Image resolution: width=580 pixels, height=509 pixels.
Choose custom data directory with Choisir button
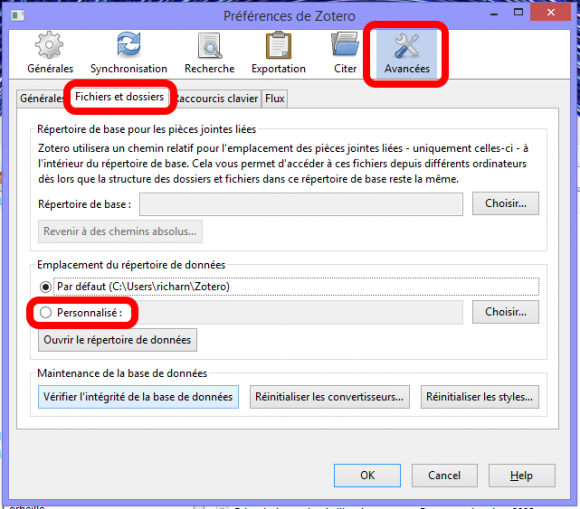click(505, 312)
